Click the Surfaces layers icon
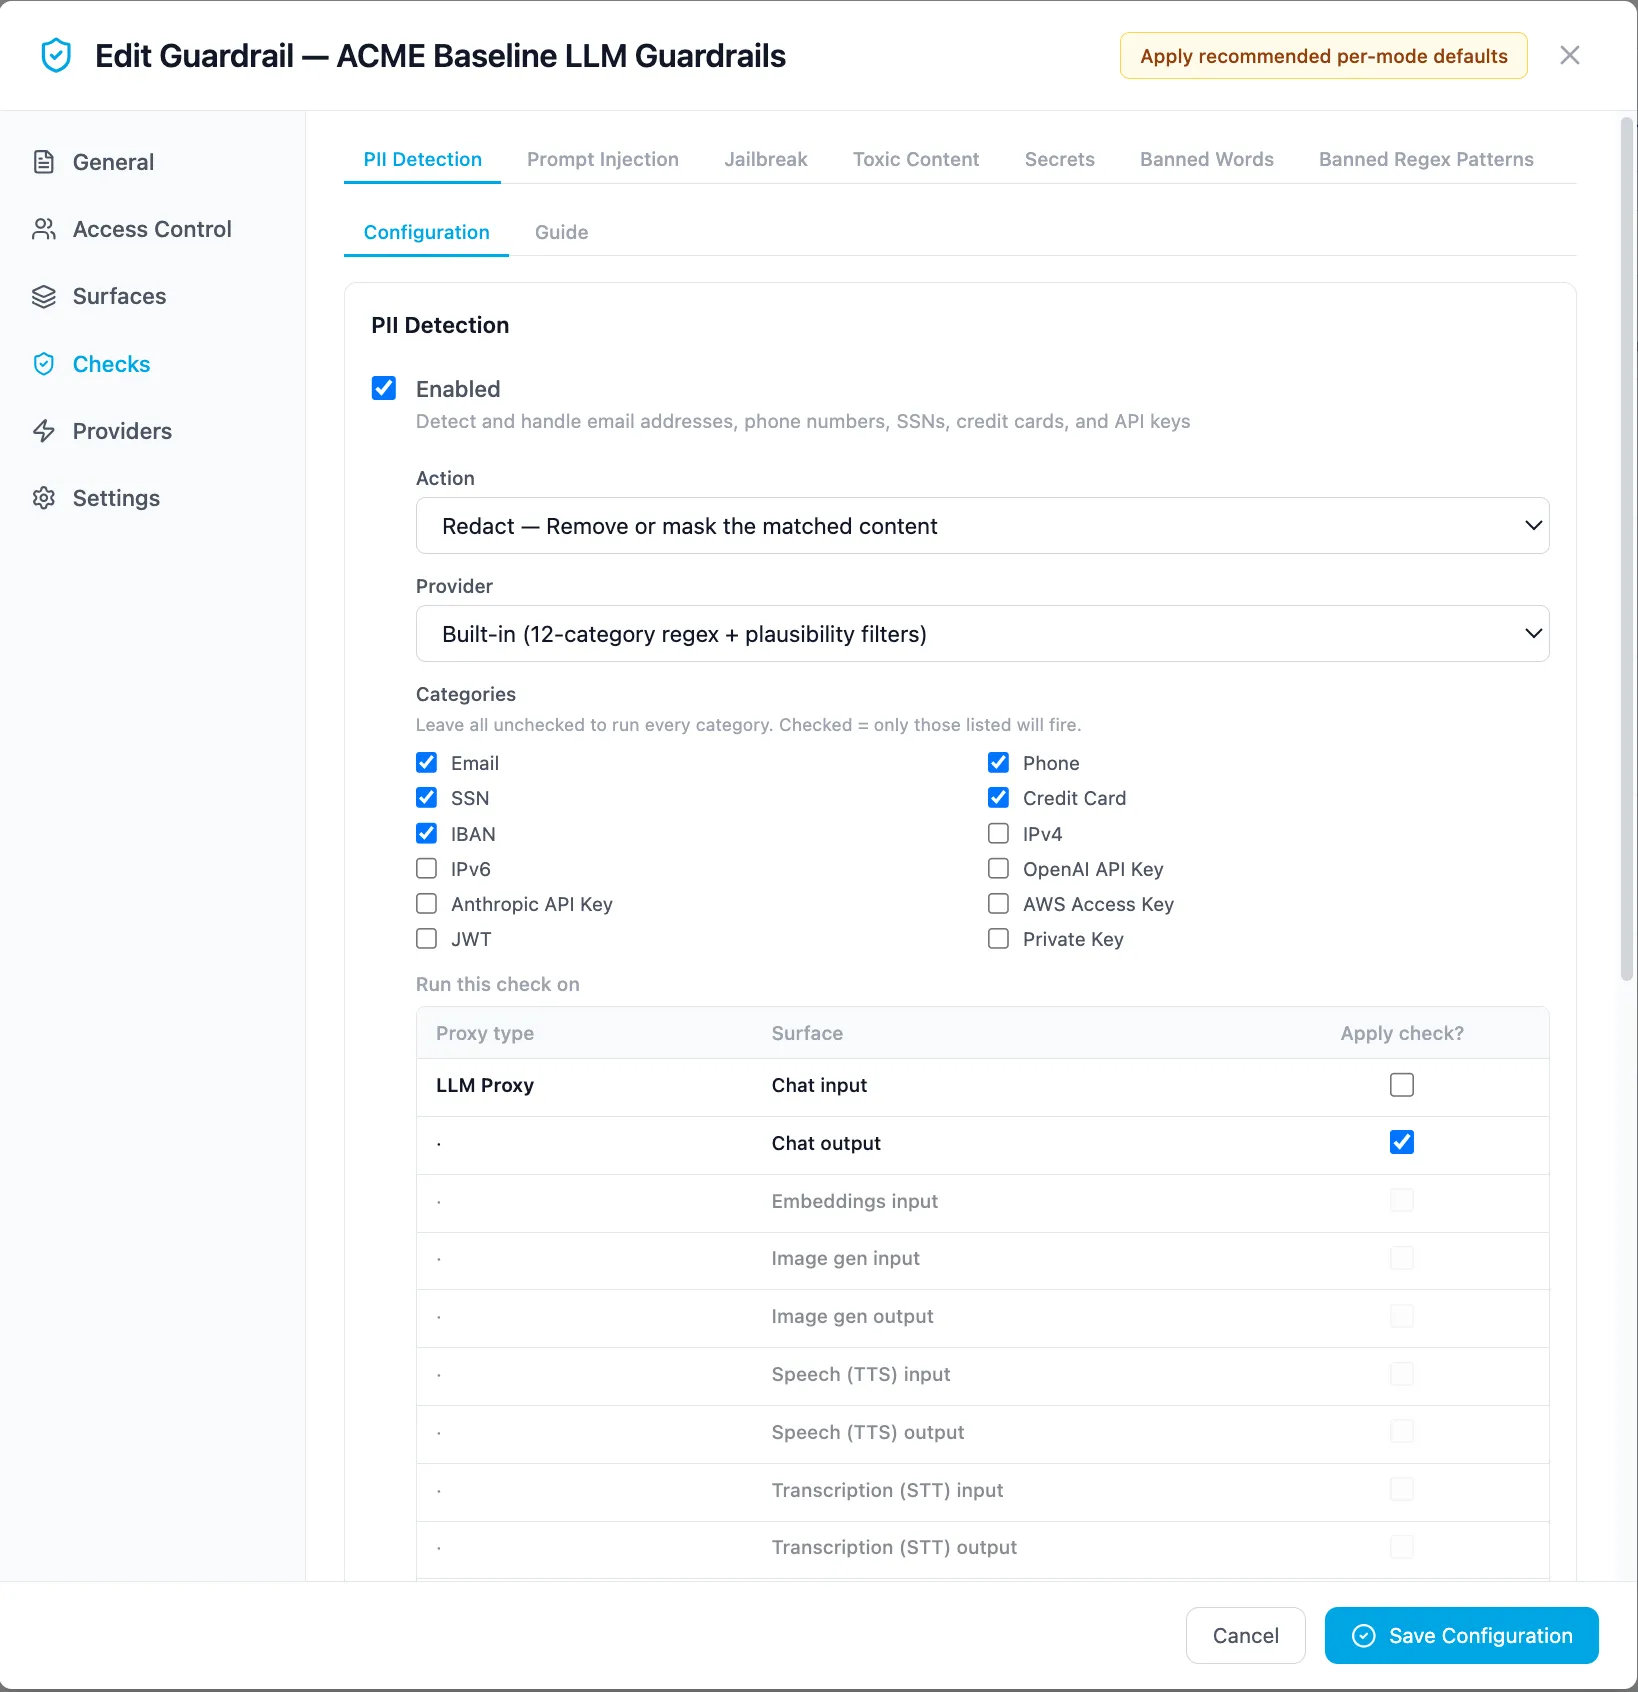 pyautogui.click(x=44, y=296)
